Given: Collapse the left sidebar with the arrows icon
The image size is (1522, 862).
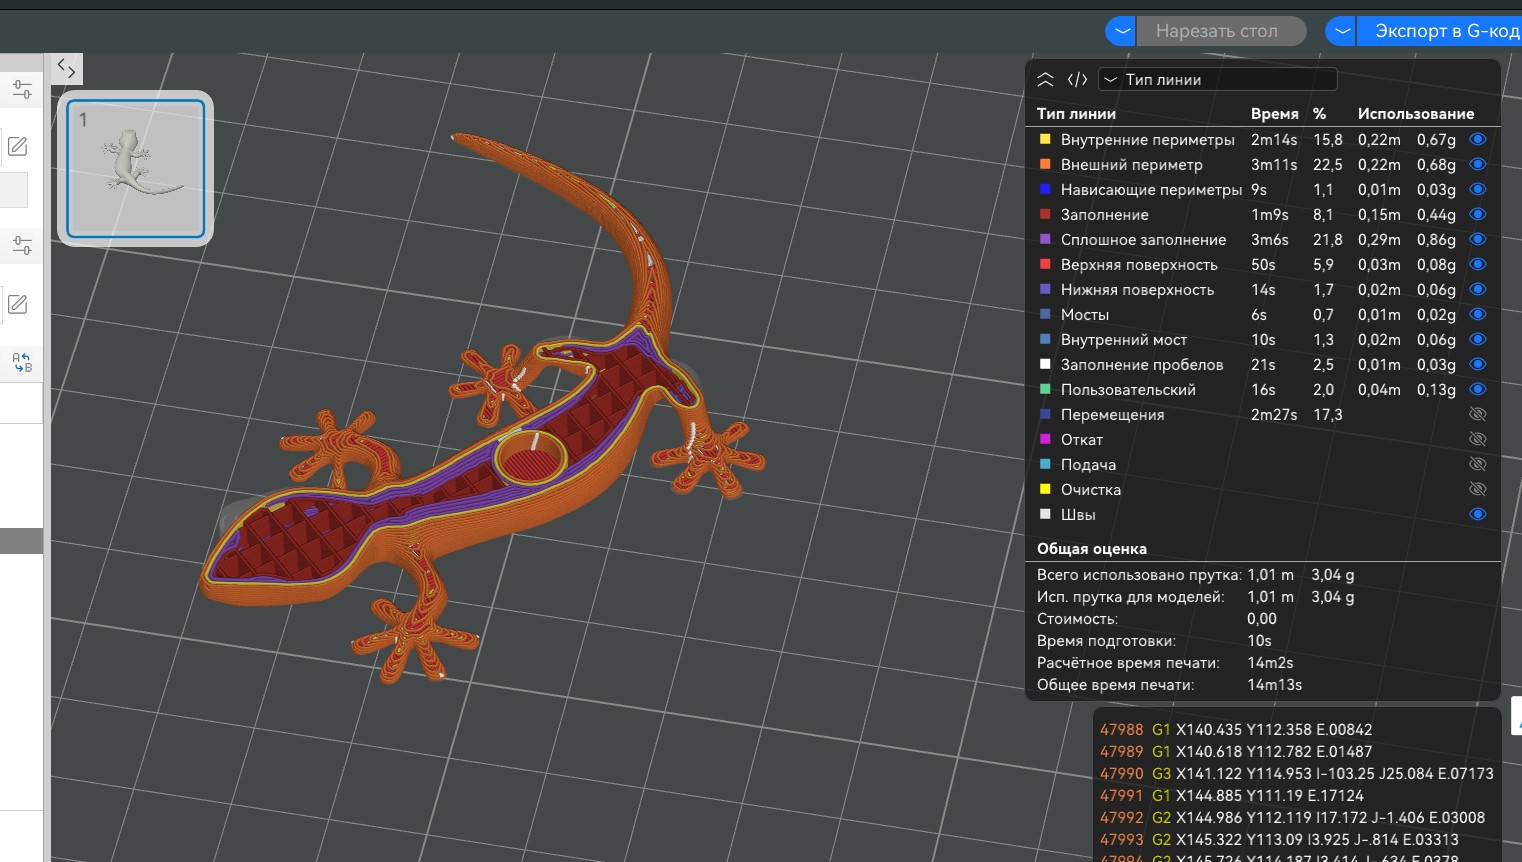Looking at the screenshot, I should [66, 68].
